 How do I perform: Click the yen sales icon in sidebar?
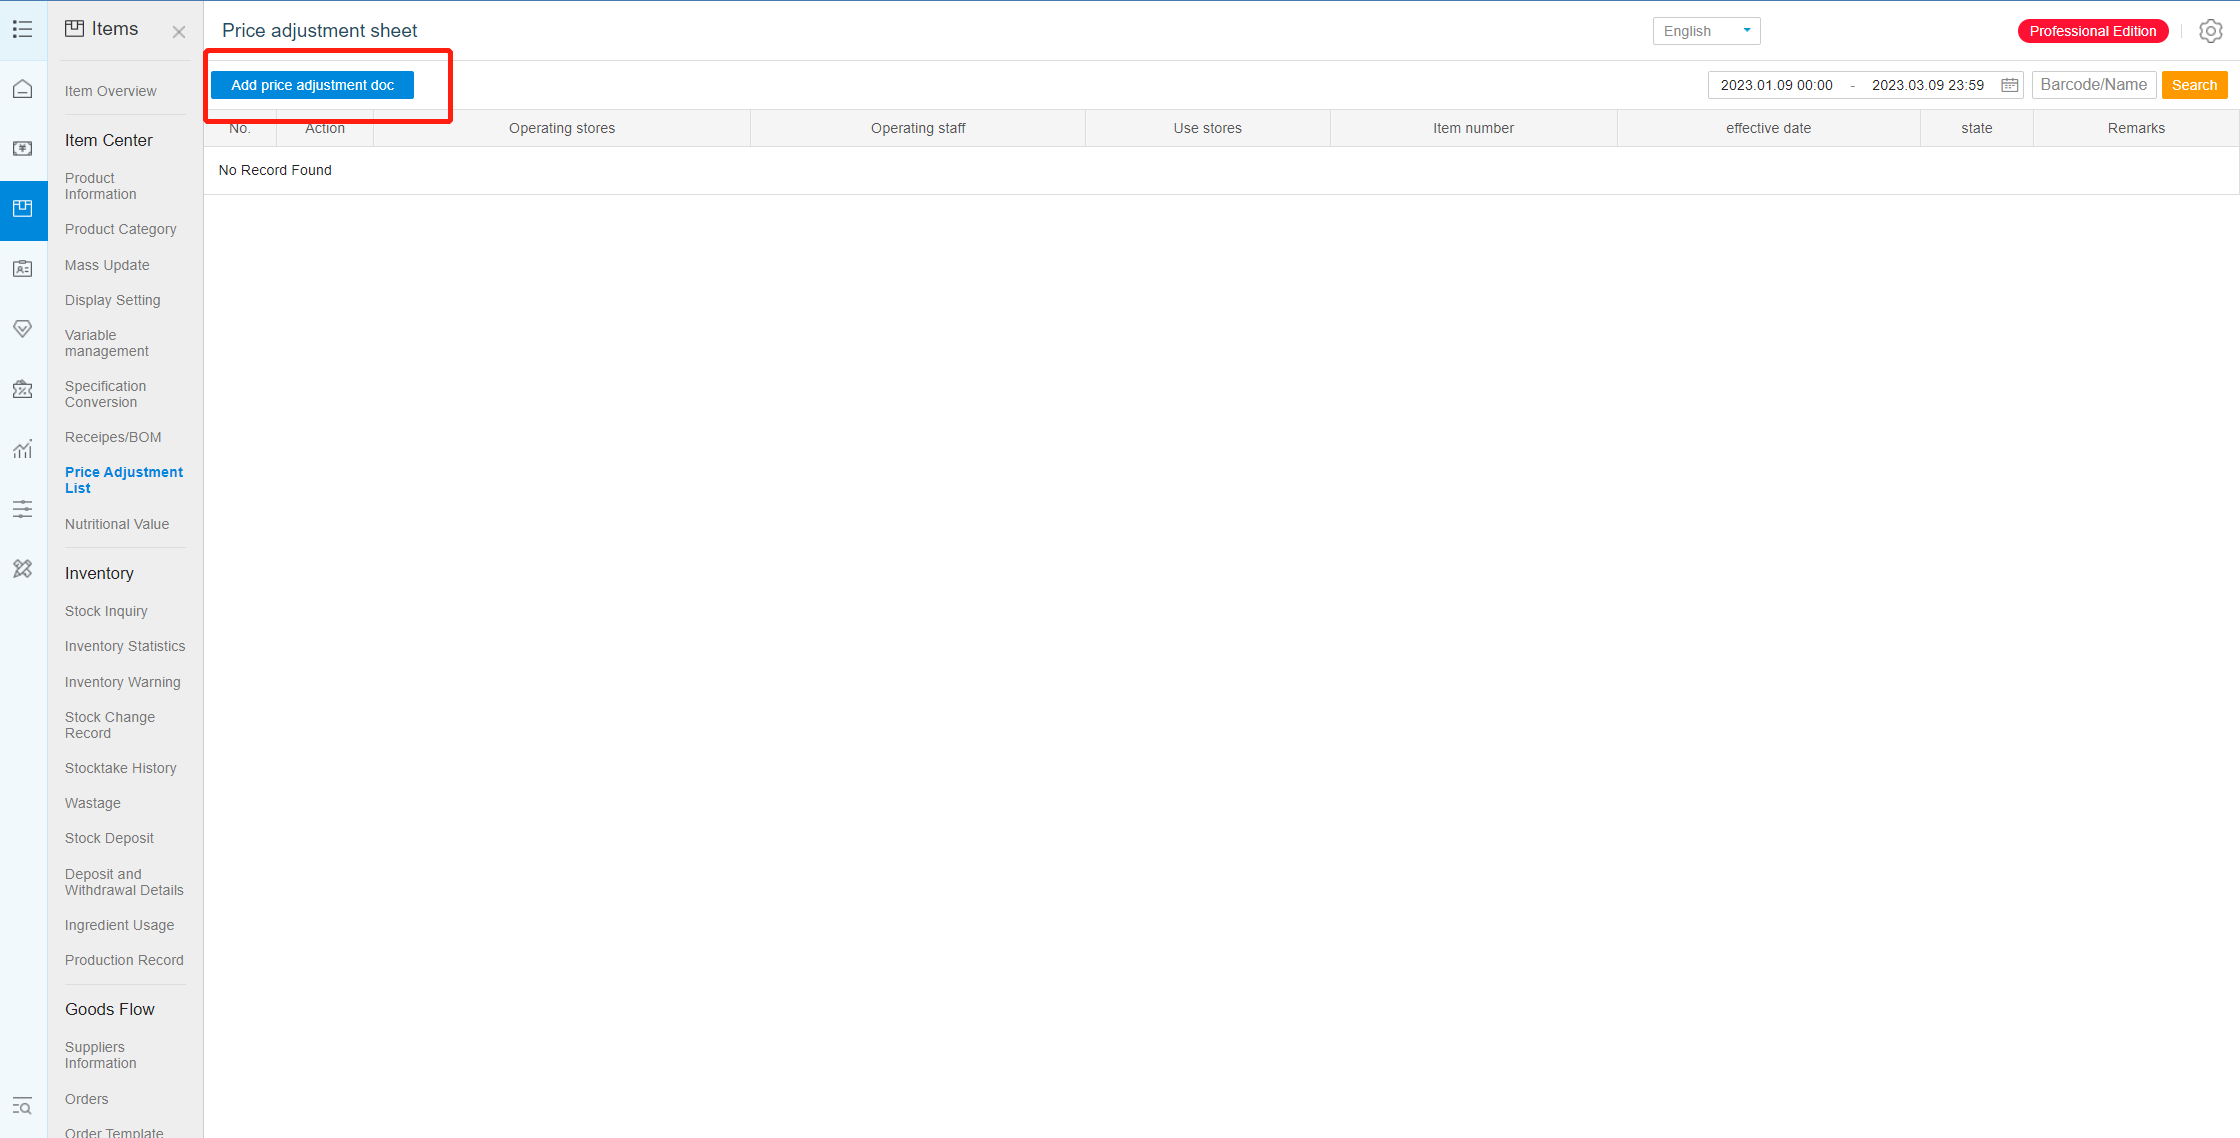(x=23, y=149)
